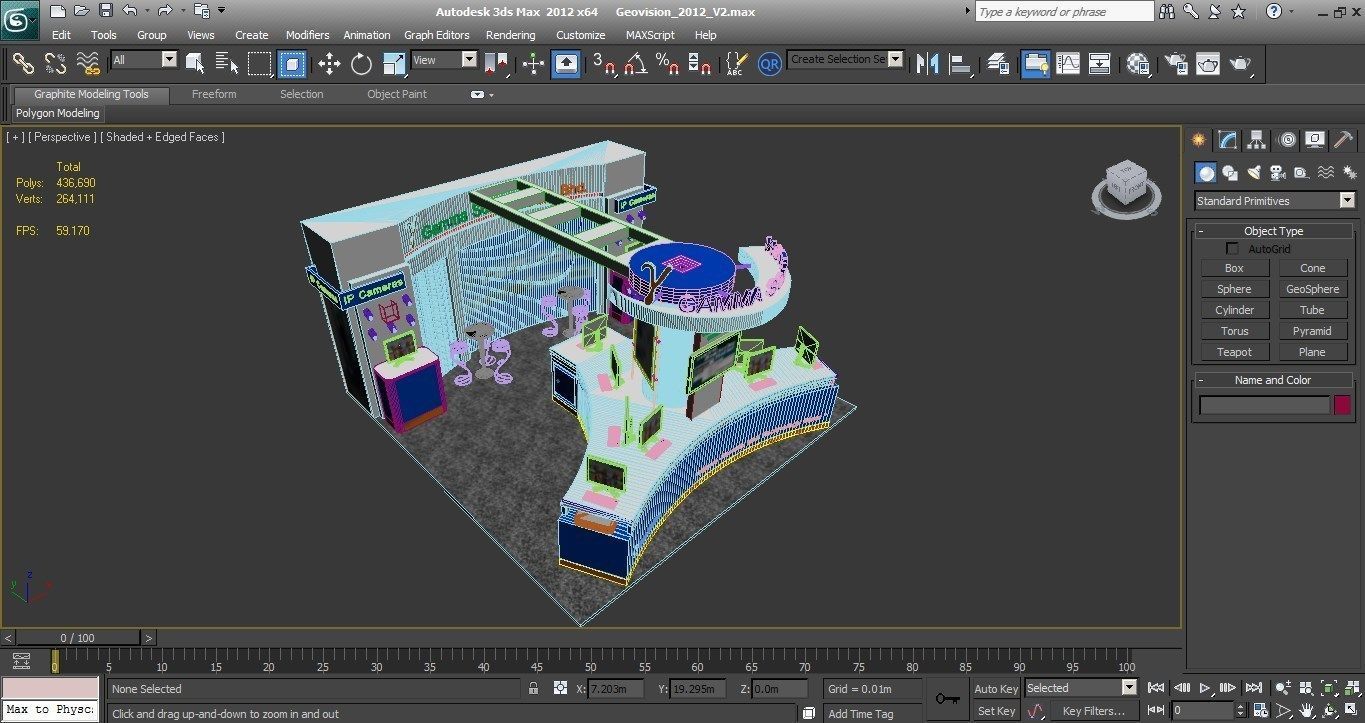Image resolution: width=1365 pixels, height=723 pixels.
Task: Open the Quick Access toolbar customize arrow
Action: (221, 11)
